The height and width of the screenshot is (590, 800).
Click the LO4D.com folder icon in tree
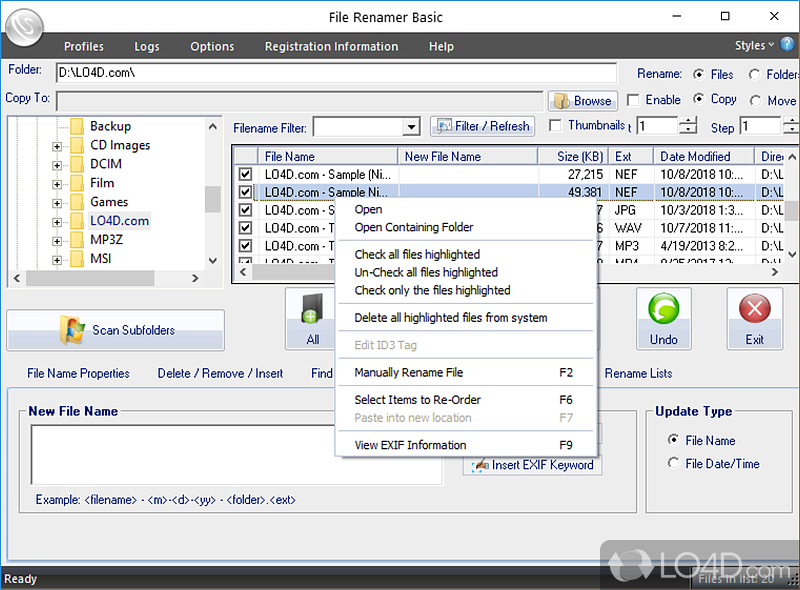pos(77,221)
